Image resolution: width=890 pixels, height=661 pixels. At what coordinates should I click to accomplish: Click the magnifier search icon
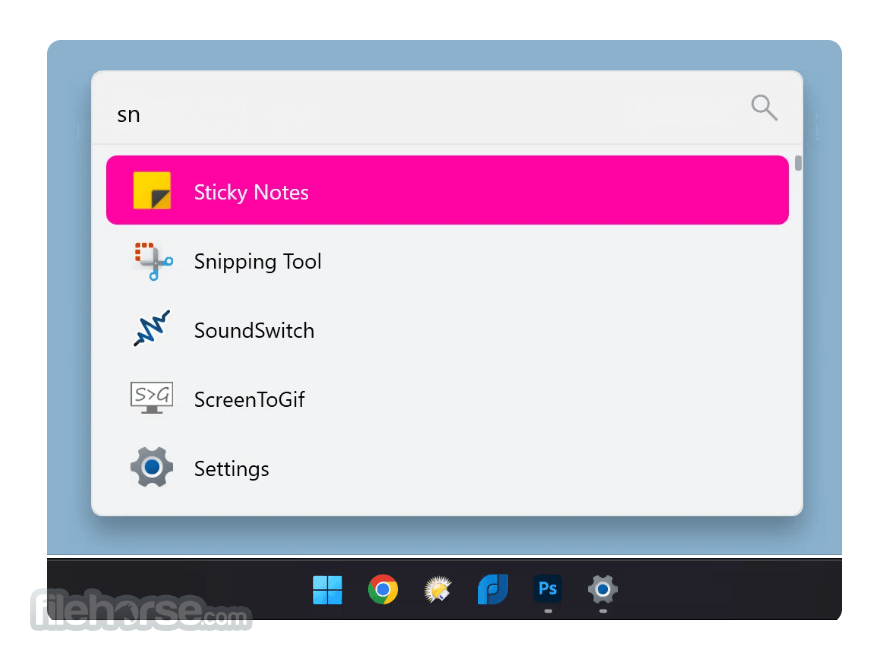pos(764,108)
